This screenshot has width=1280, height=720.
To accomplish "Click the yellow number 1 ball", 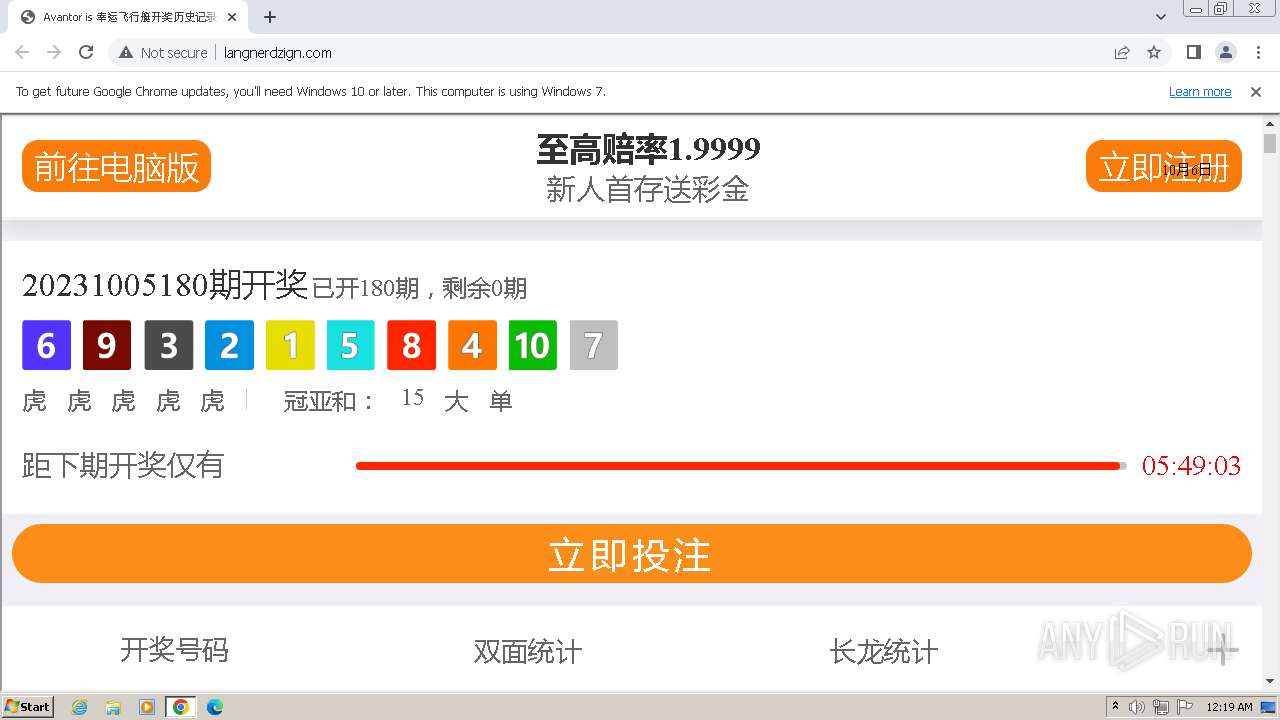I will click(x=290, y=345).
